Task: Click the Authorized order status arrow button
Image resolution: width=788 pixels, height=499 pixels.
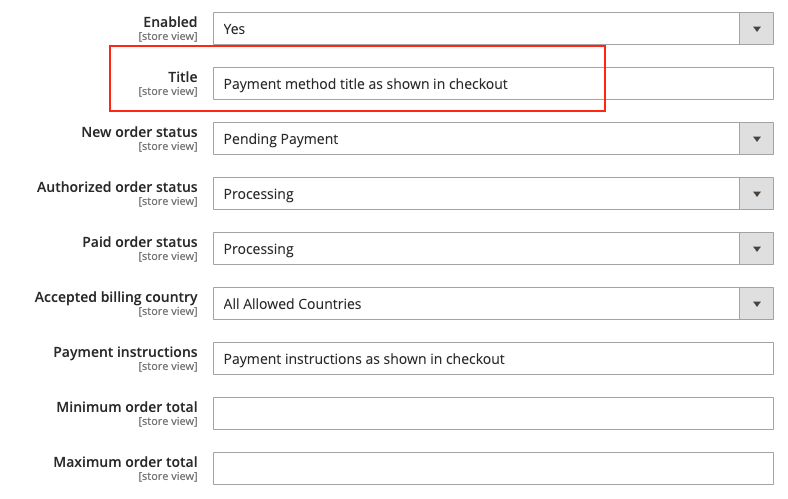Action: (x=756, y=193)
